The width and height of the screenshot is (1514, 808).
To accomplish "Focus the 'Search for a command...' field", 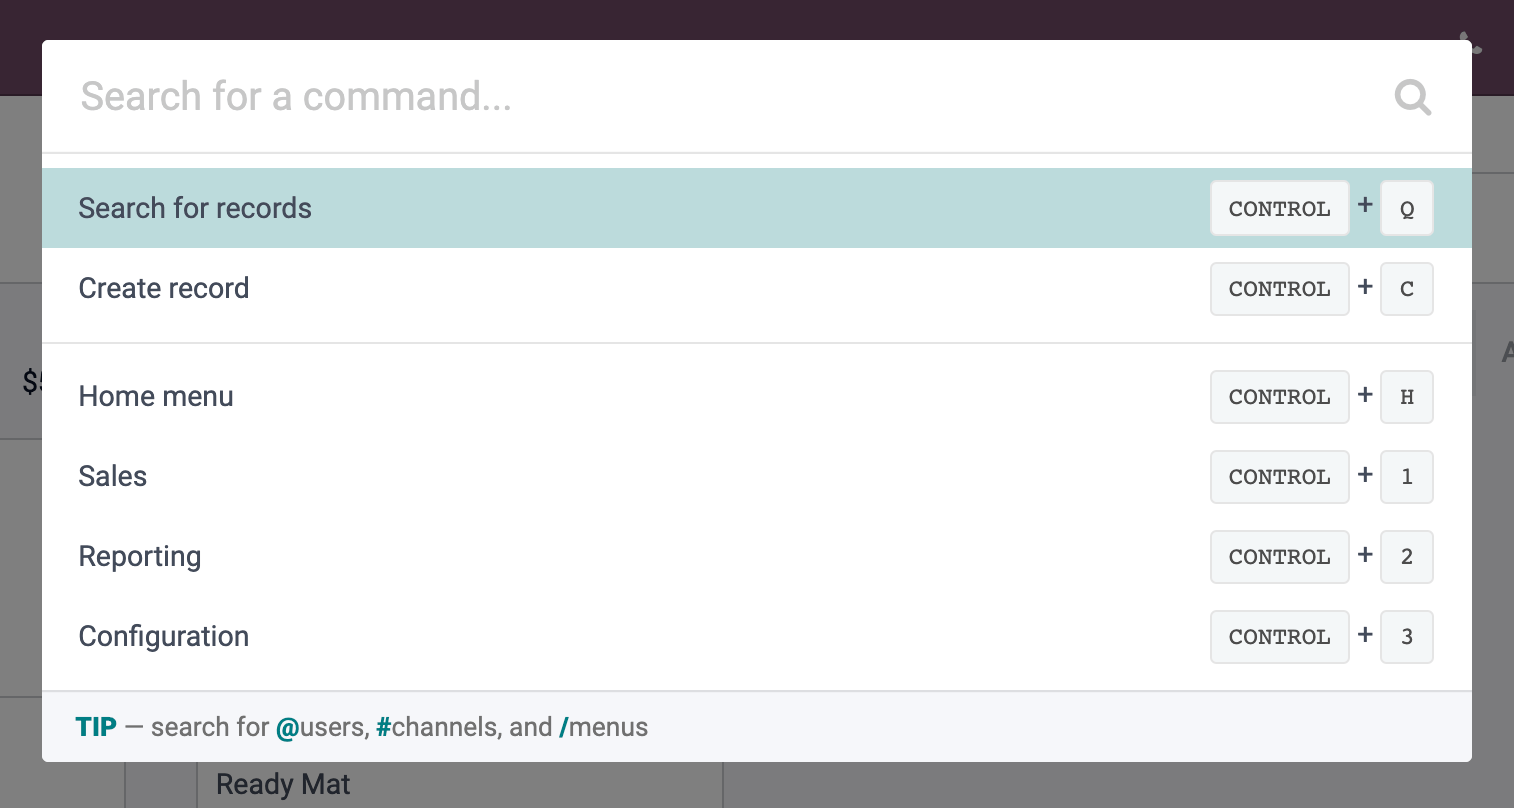I will [x=720, y=97].
